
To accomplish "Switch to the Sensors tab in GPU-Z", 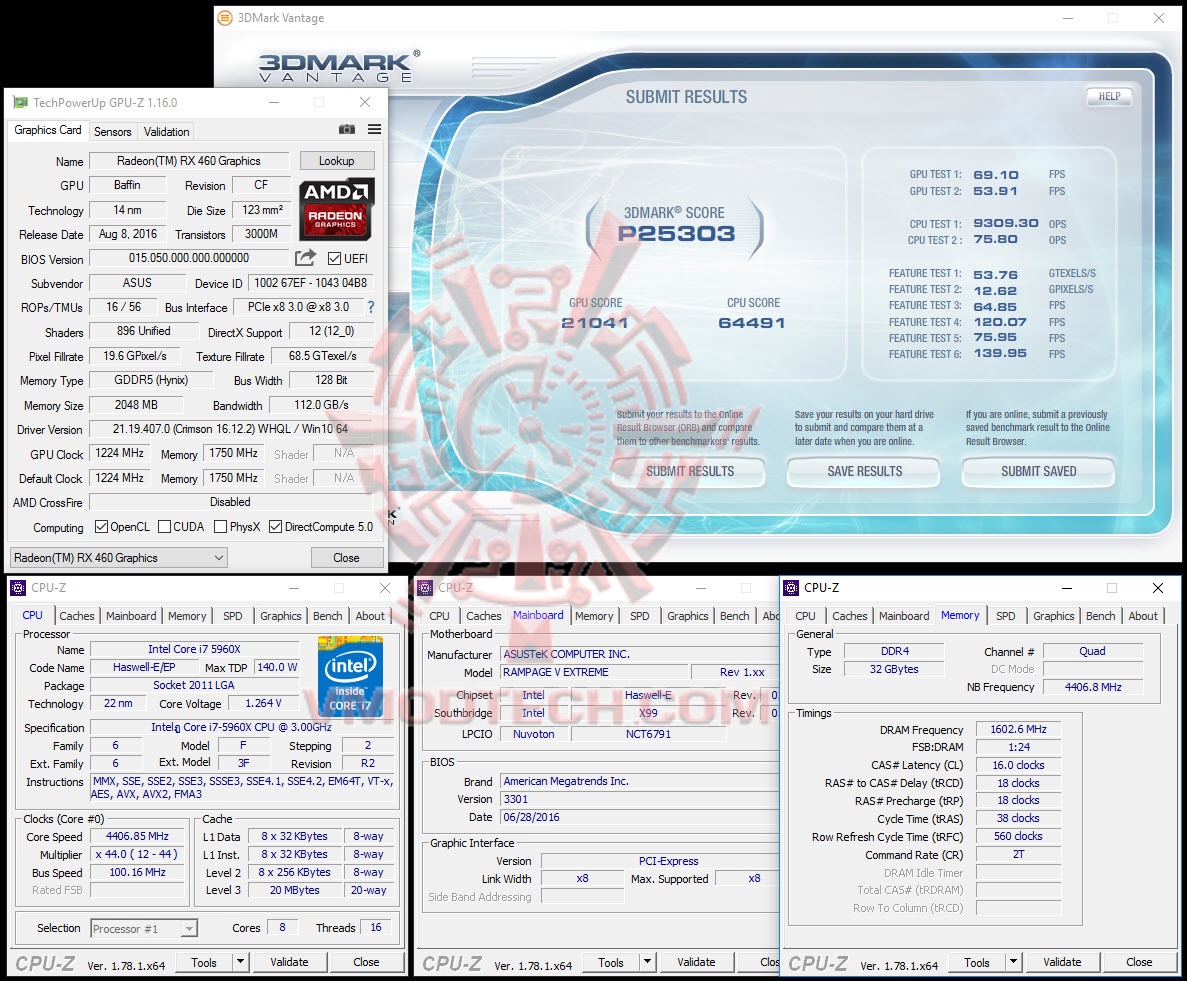I will 113,132.
